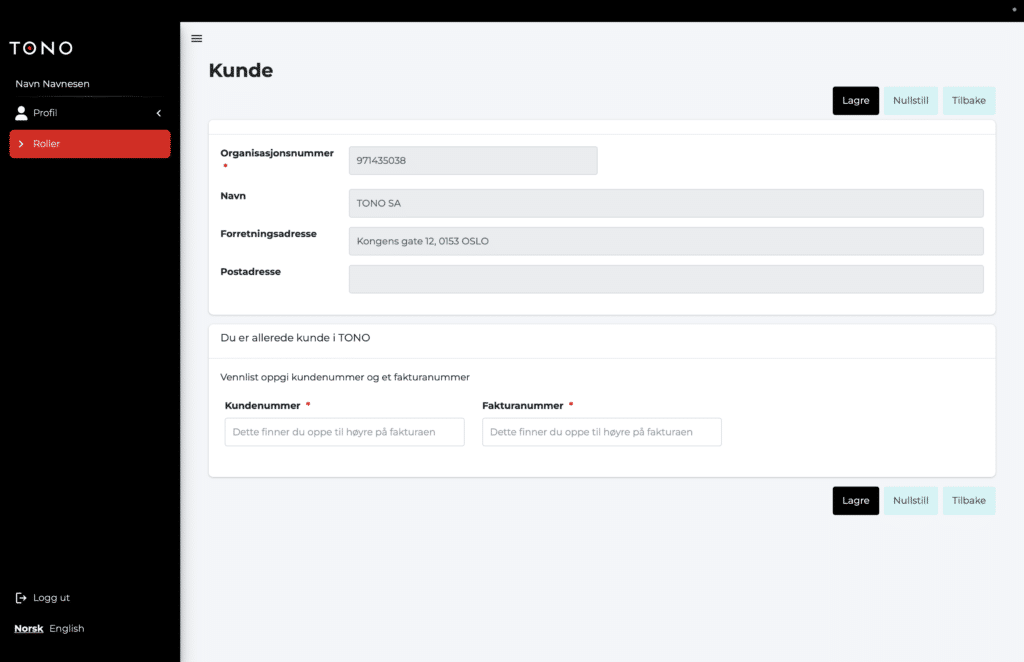Click the Fakturanummer label
Image resolution: width=1024 pixels, height=662 pixels.
click(522, 405)
